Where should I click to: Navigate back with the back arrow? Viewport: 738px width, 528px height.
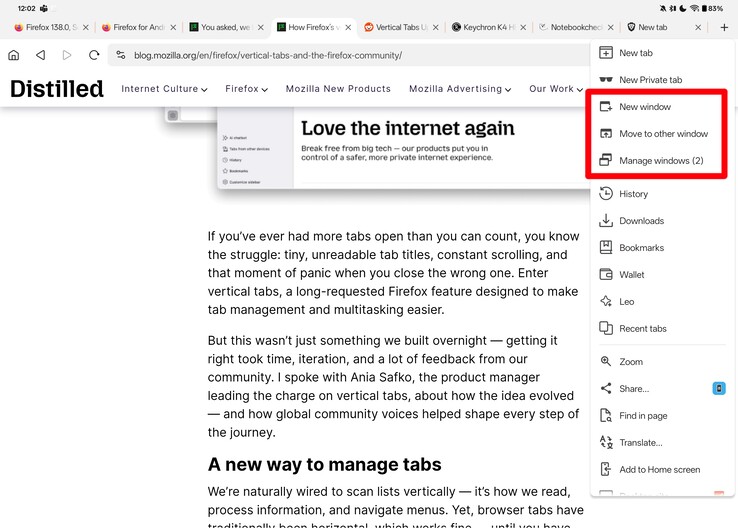point(40,55)
